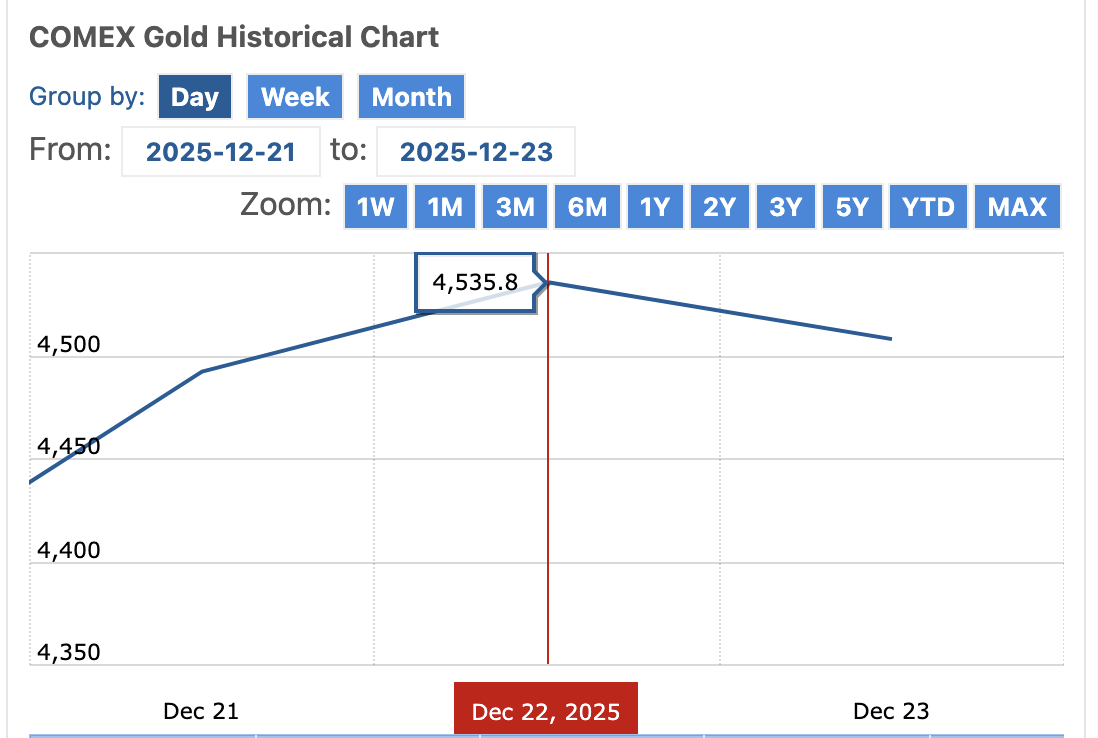This screenshot has height=738, width=1098.
Task: Open the to date field 2025-12-23
Action: pos(475,152)
